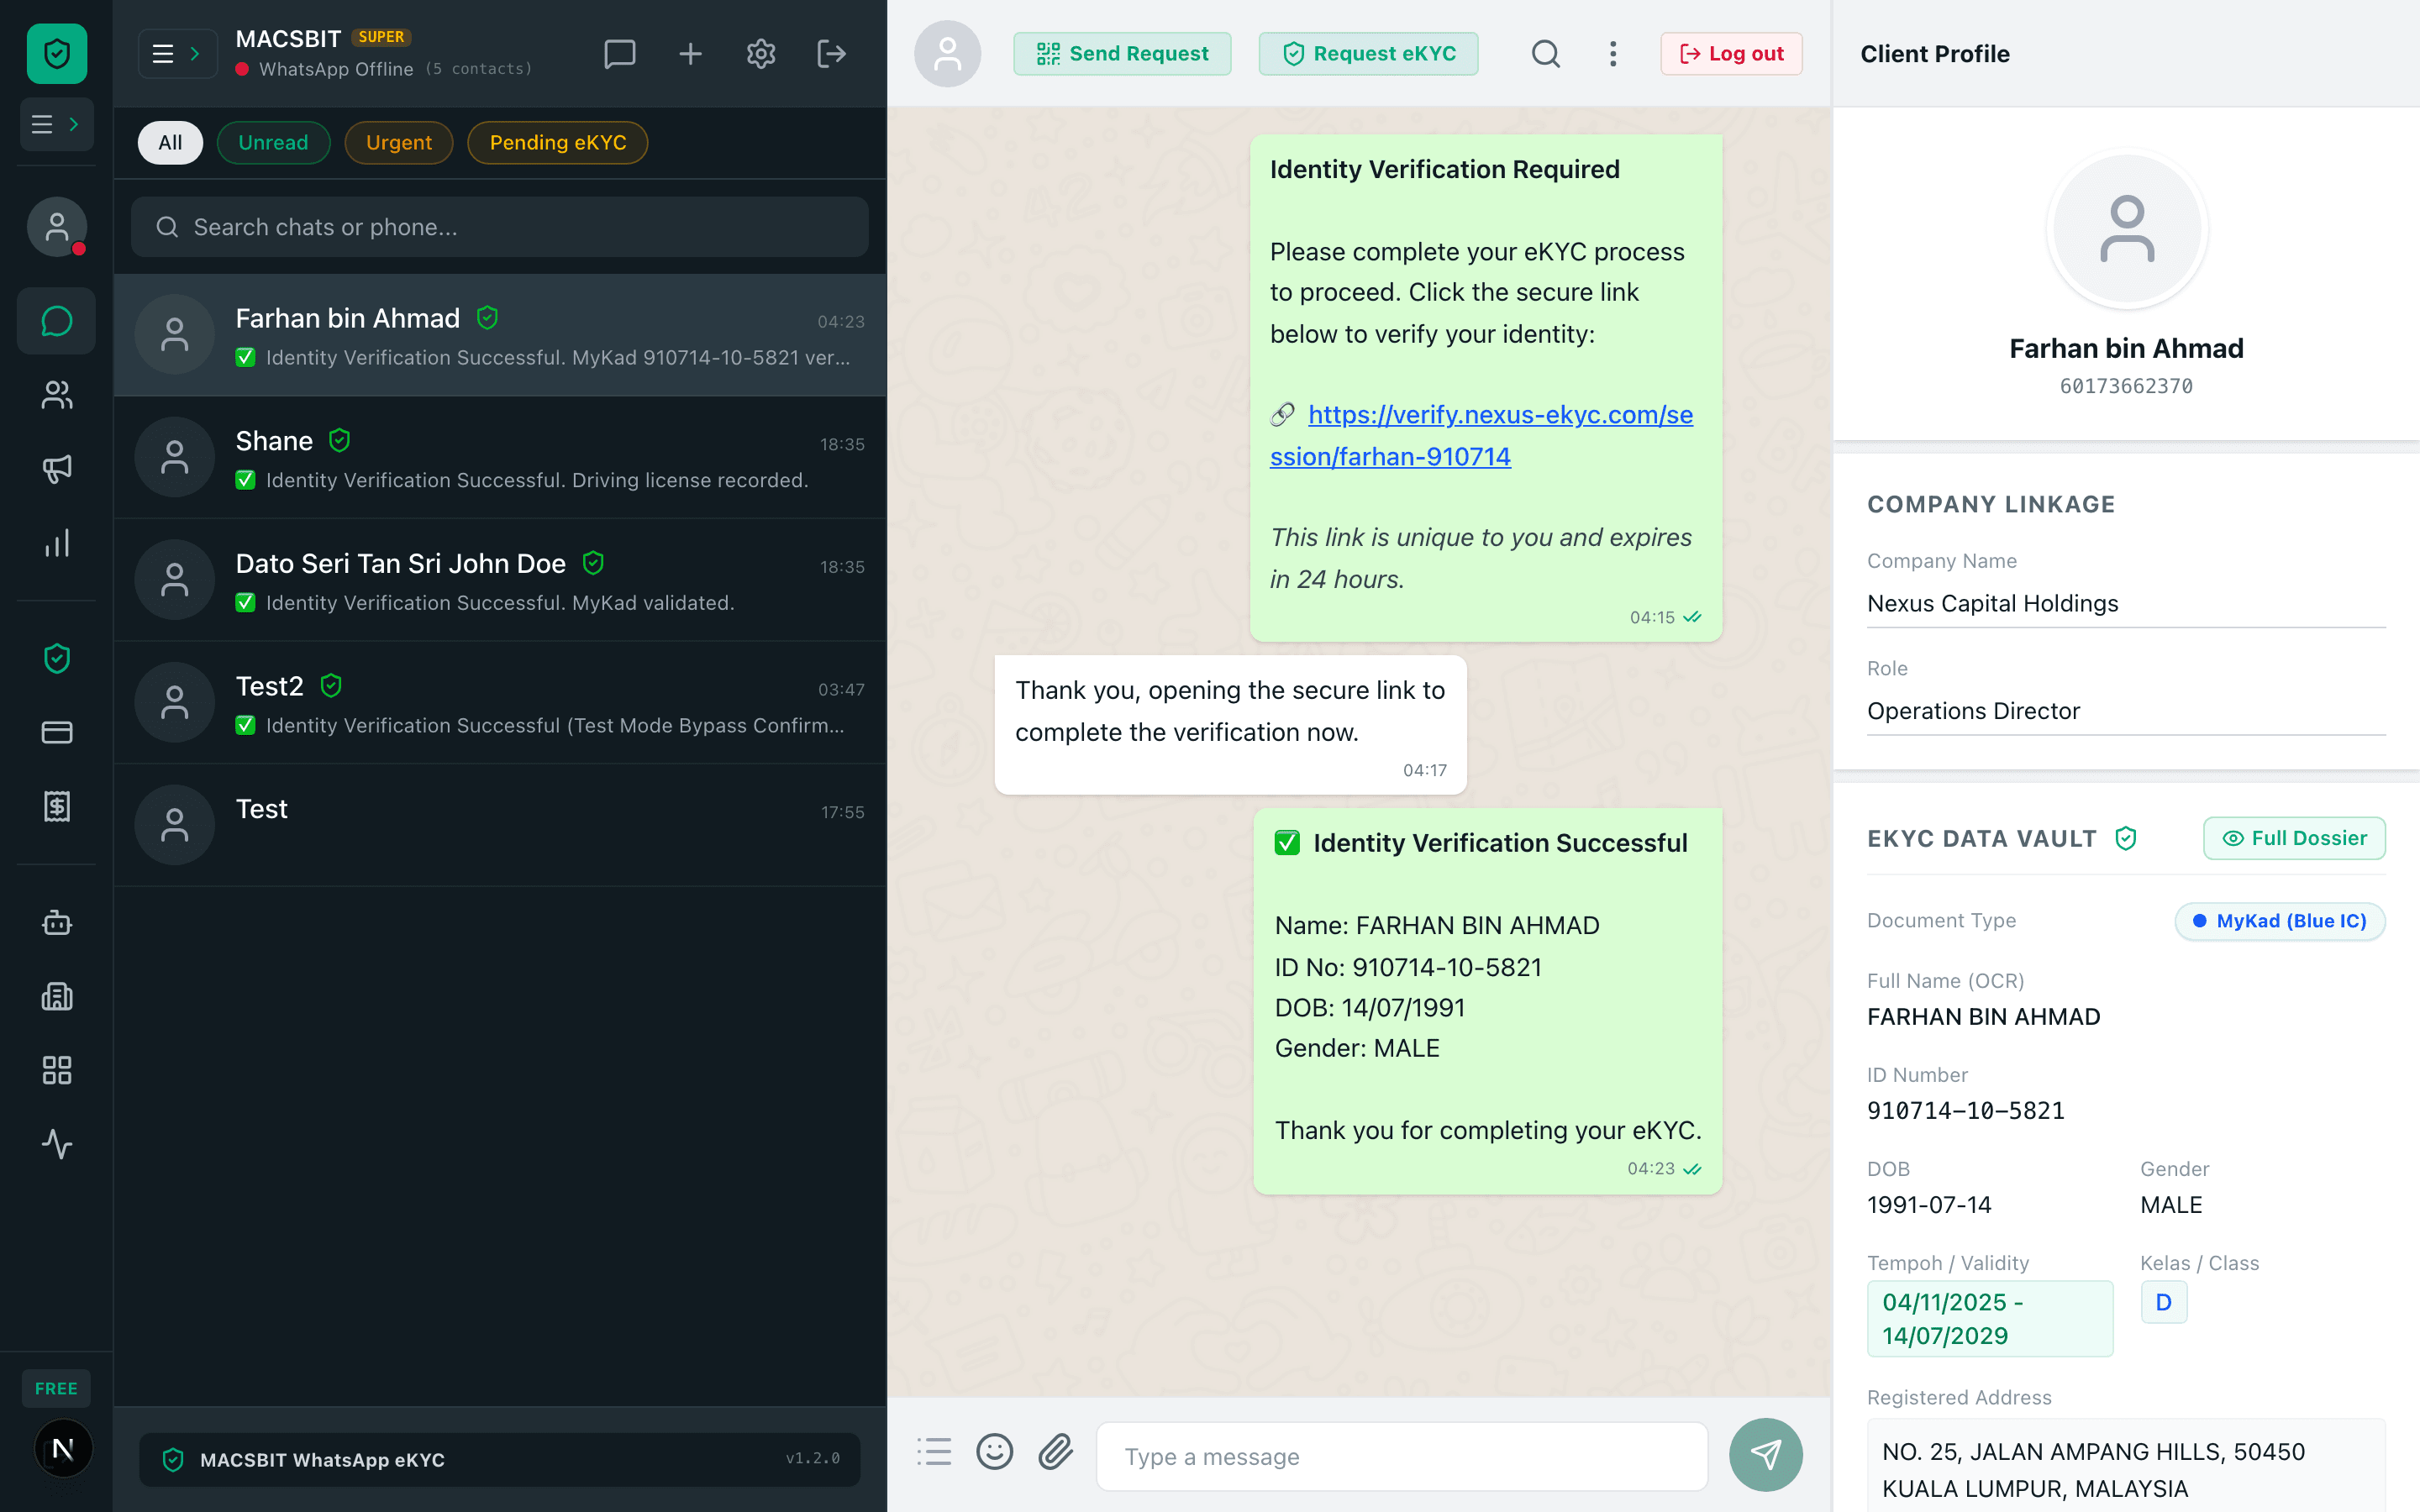Screen dimensions: 2420x1512
Task: Click the client profile photo placeholder
Action: [x=2127, y=229]
